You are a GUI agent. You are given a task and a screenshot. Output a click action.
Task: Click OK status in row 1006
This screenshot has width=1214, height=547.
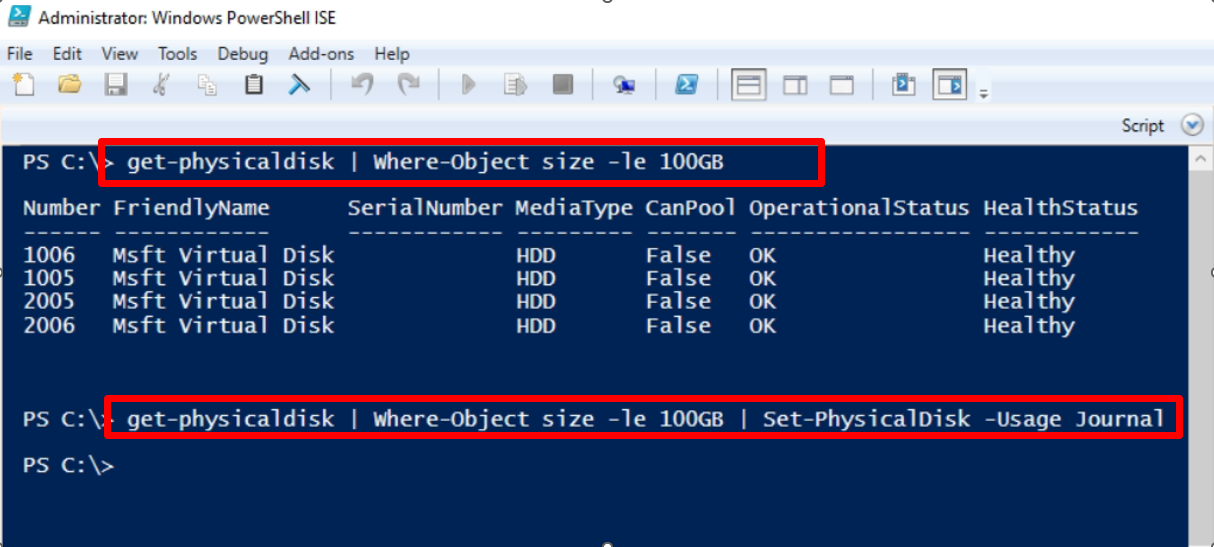(x=762, y=255)
